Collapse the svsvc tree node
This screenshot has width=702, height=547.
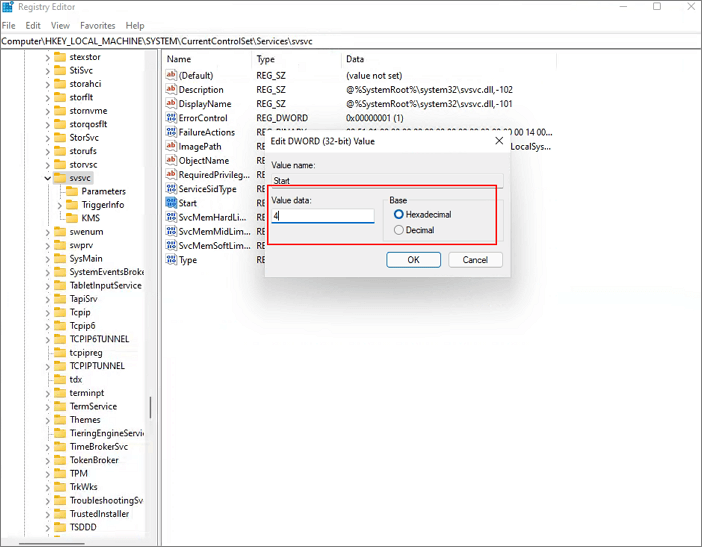point(47,178)
